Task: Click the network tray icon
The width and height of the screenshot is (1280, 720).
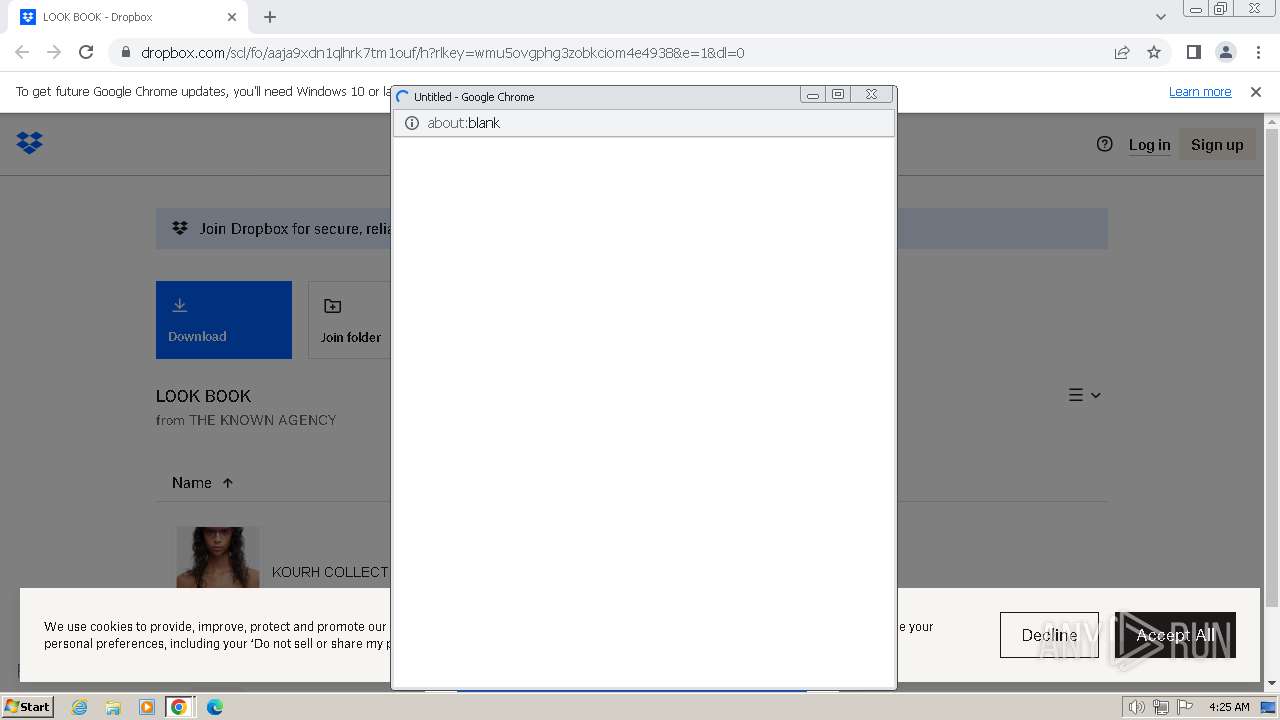Action: click(1161, 707)
